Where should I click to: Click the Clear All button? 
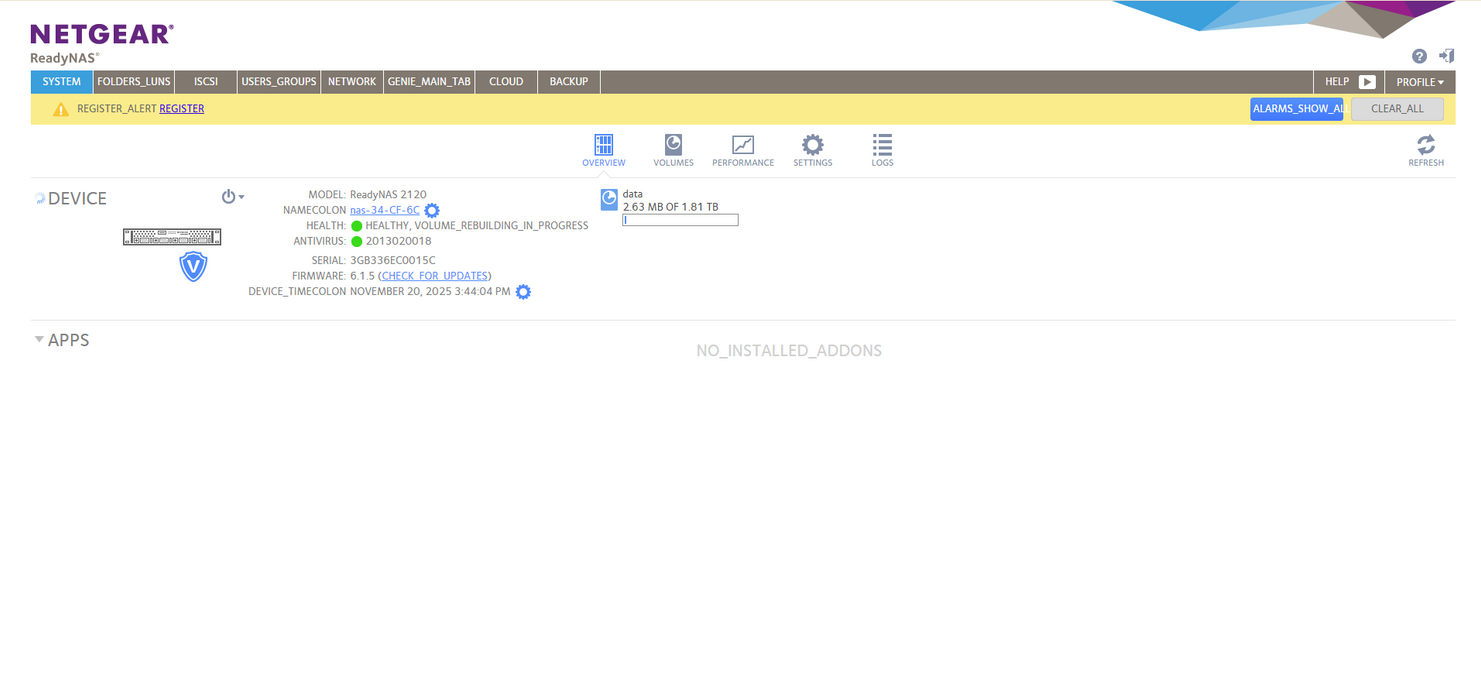[x=1396, y=109]
